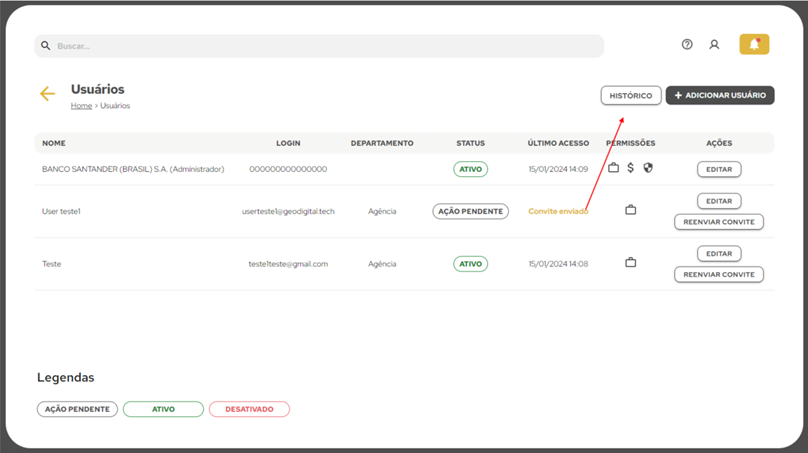Image resolution: width=808 pixels, height=453 pixels.
Task: Click the Ação Pendente status badge for User teste1
Action: (470, 211)
